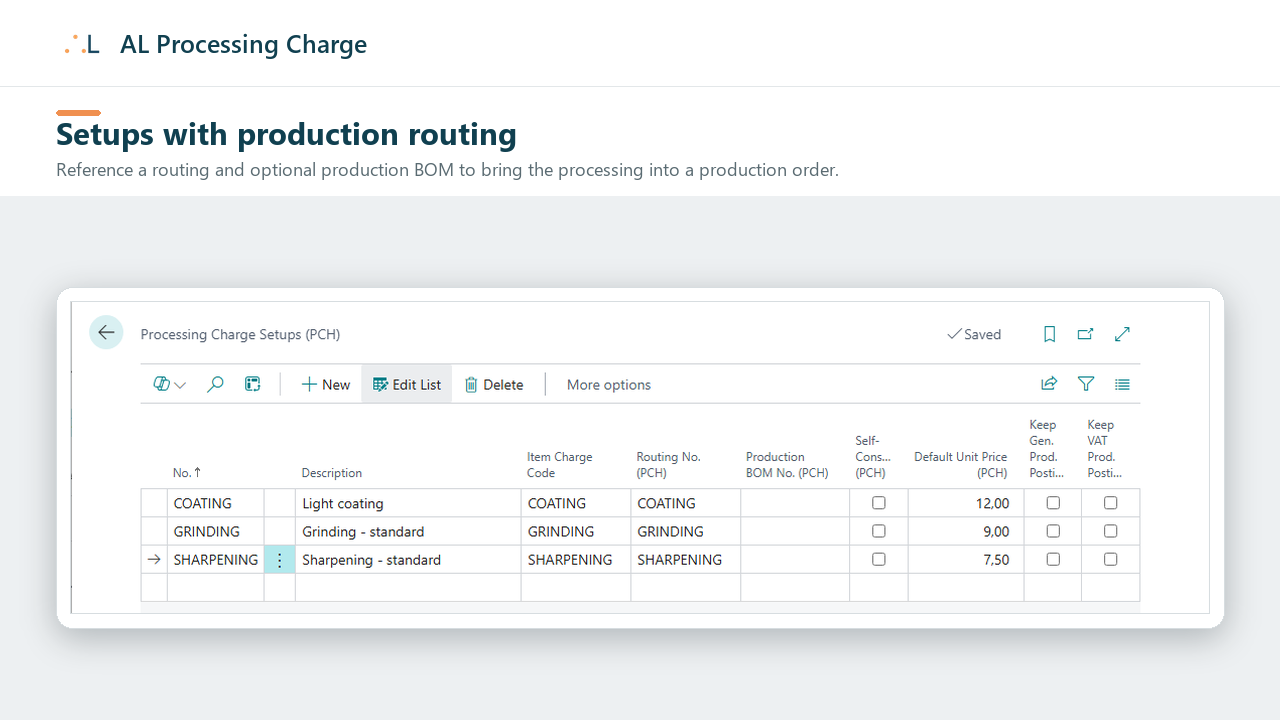Switch list layout view icon

click(1122, 383)
